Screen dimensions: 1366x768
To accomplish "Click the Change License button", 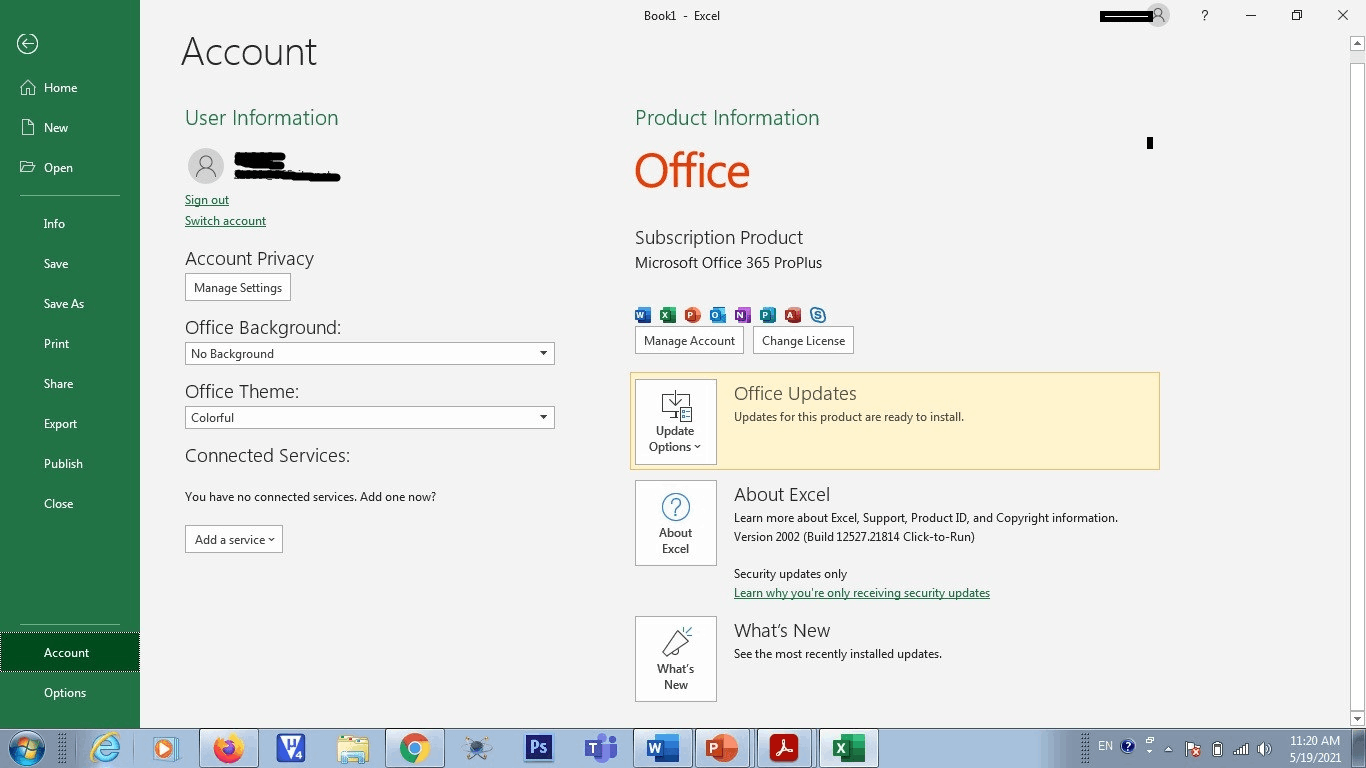I will (803, 341).
